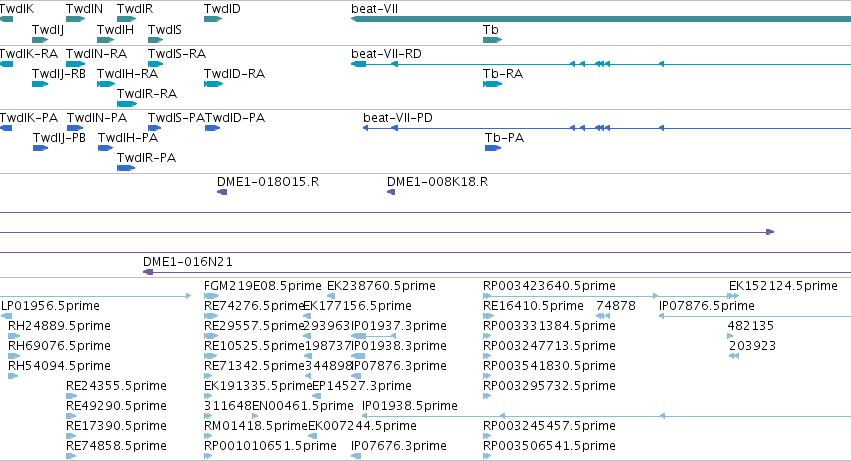Click EST IP01938.5prime

point(410,406)
